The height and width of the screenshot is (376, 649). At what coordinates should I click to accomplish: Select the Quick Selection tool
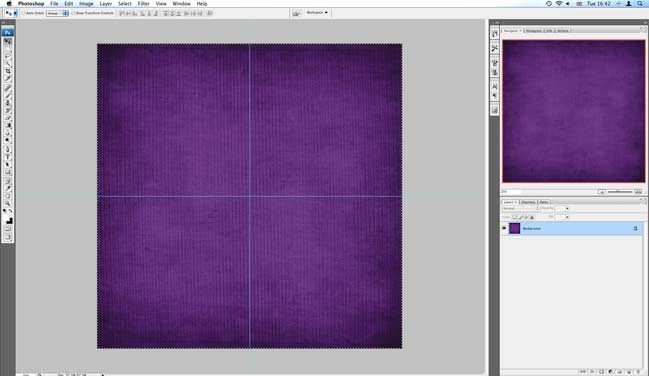[x=8, y=63]
